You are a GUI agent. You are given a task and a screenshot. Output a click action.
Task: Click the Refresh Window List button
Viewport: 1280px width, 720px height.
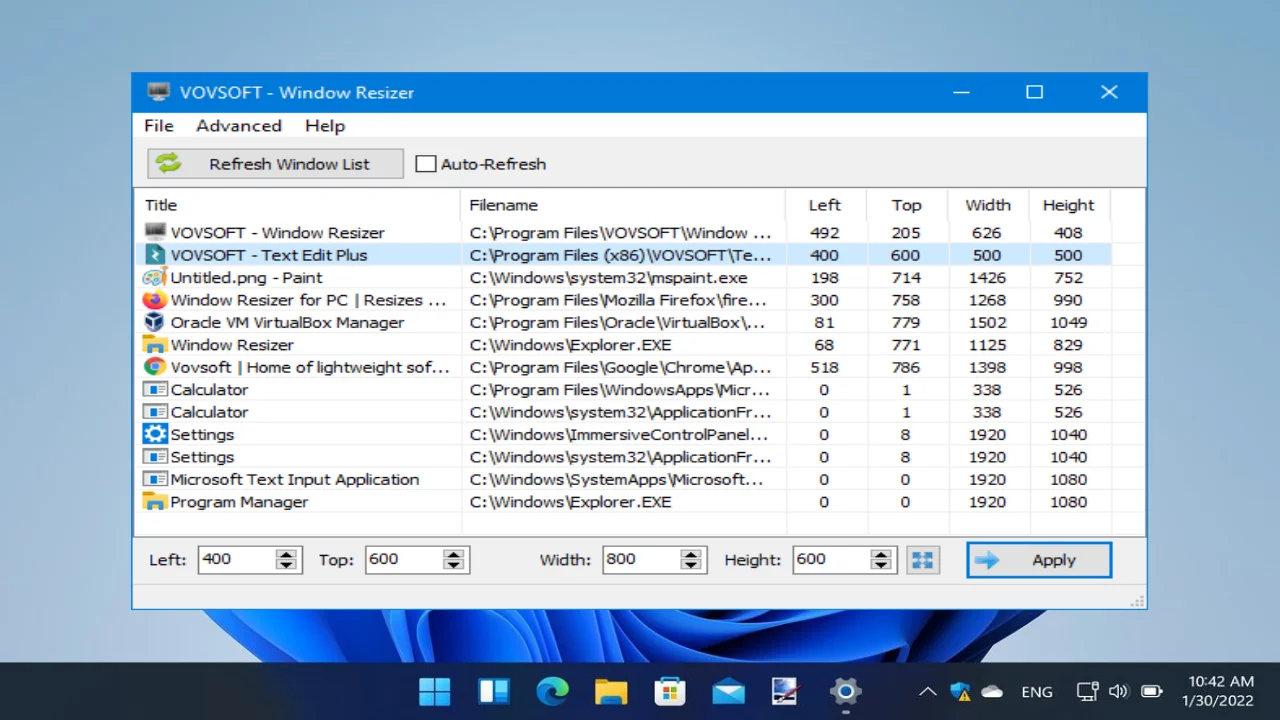[x=275, y=164]
